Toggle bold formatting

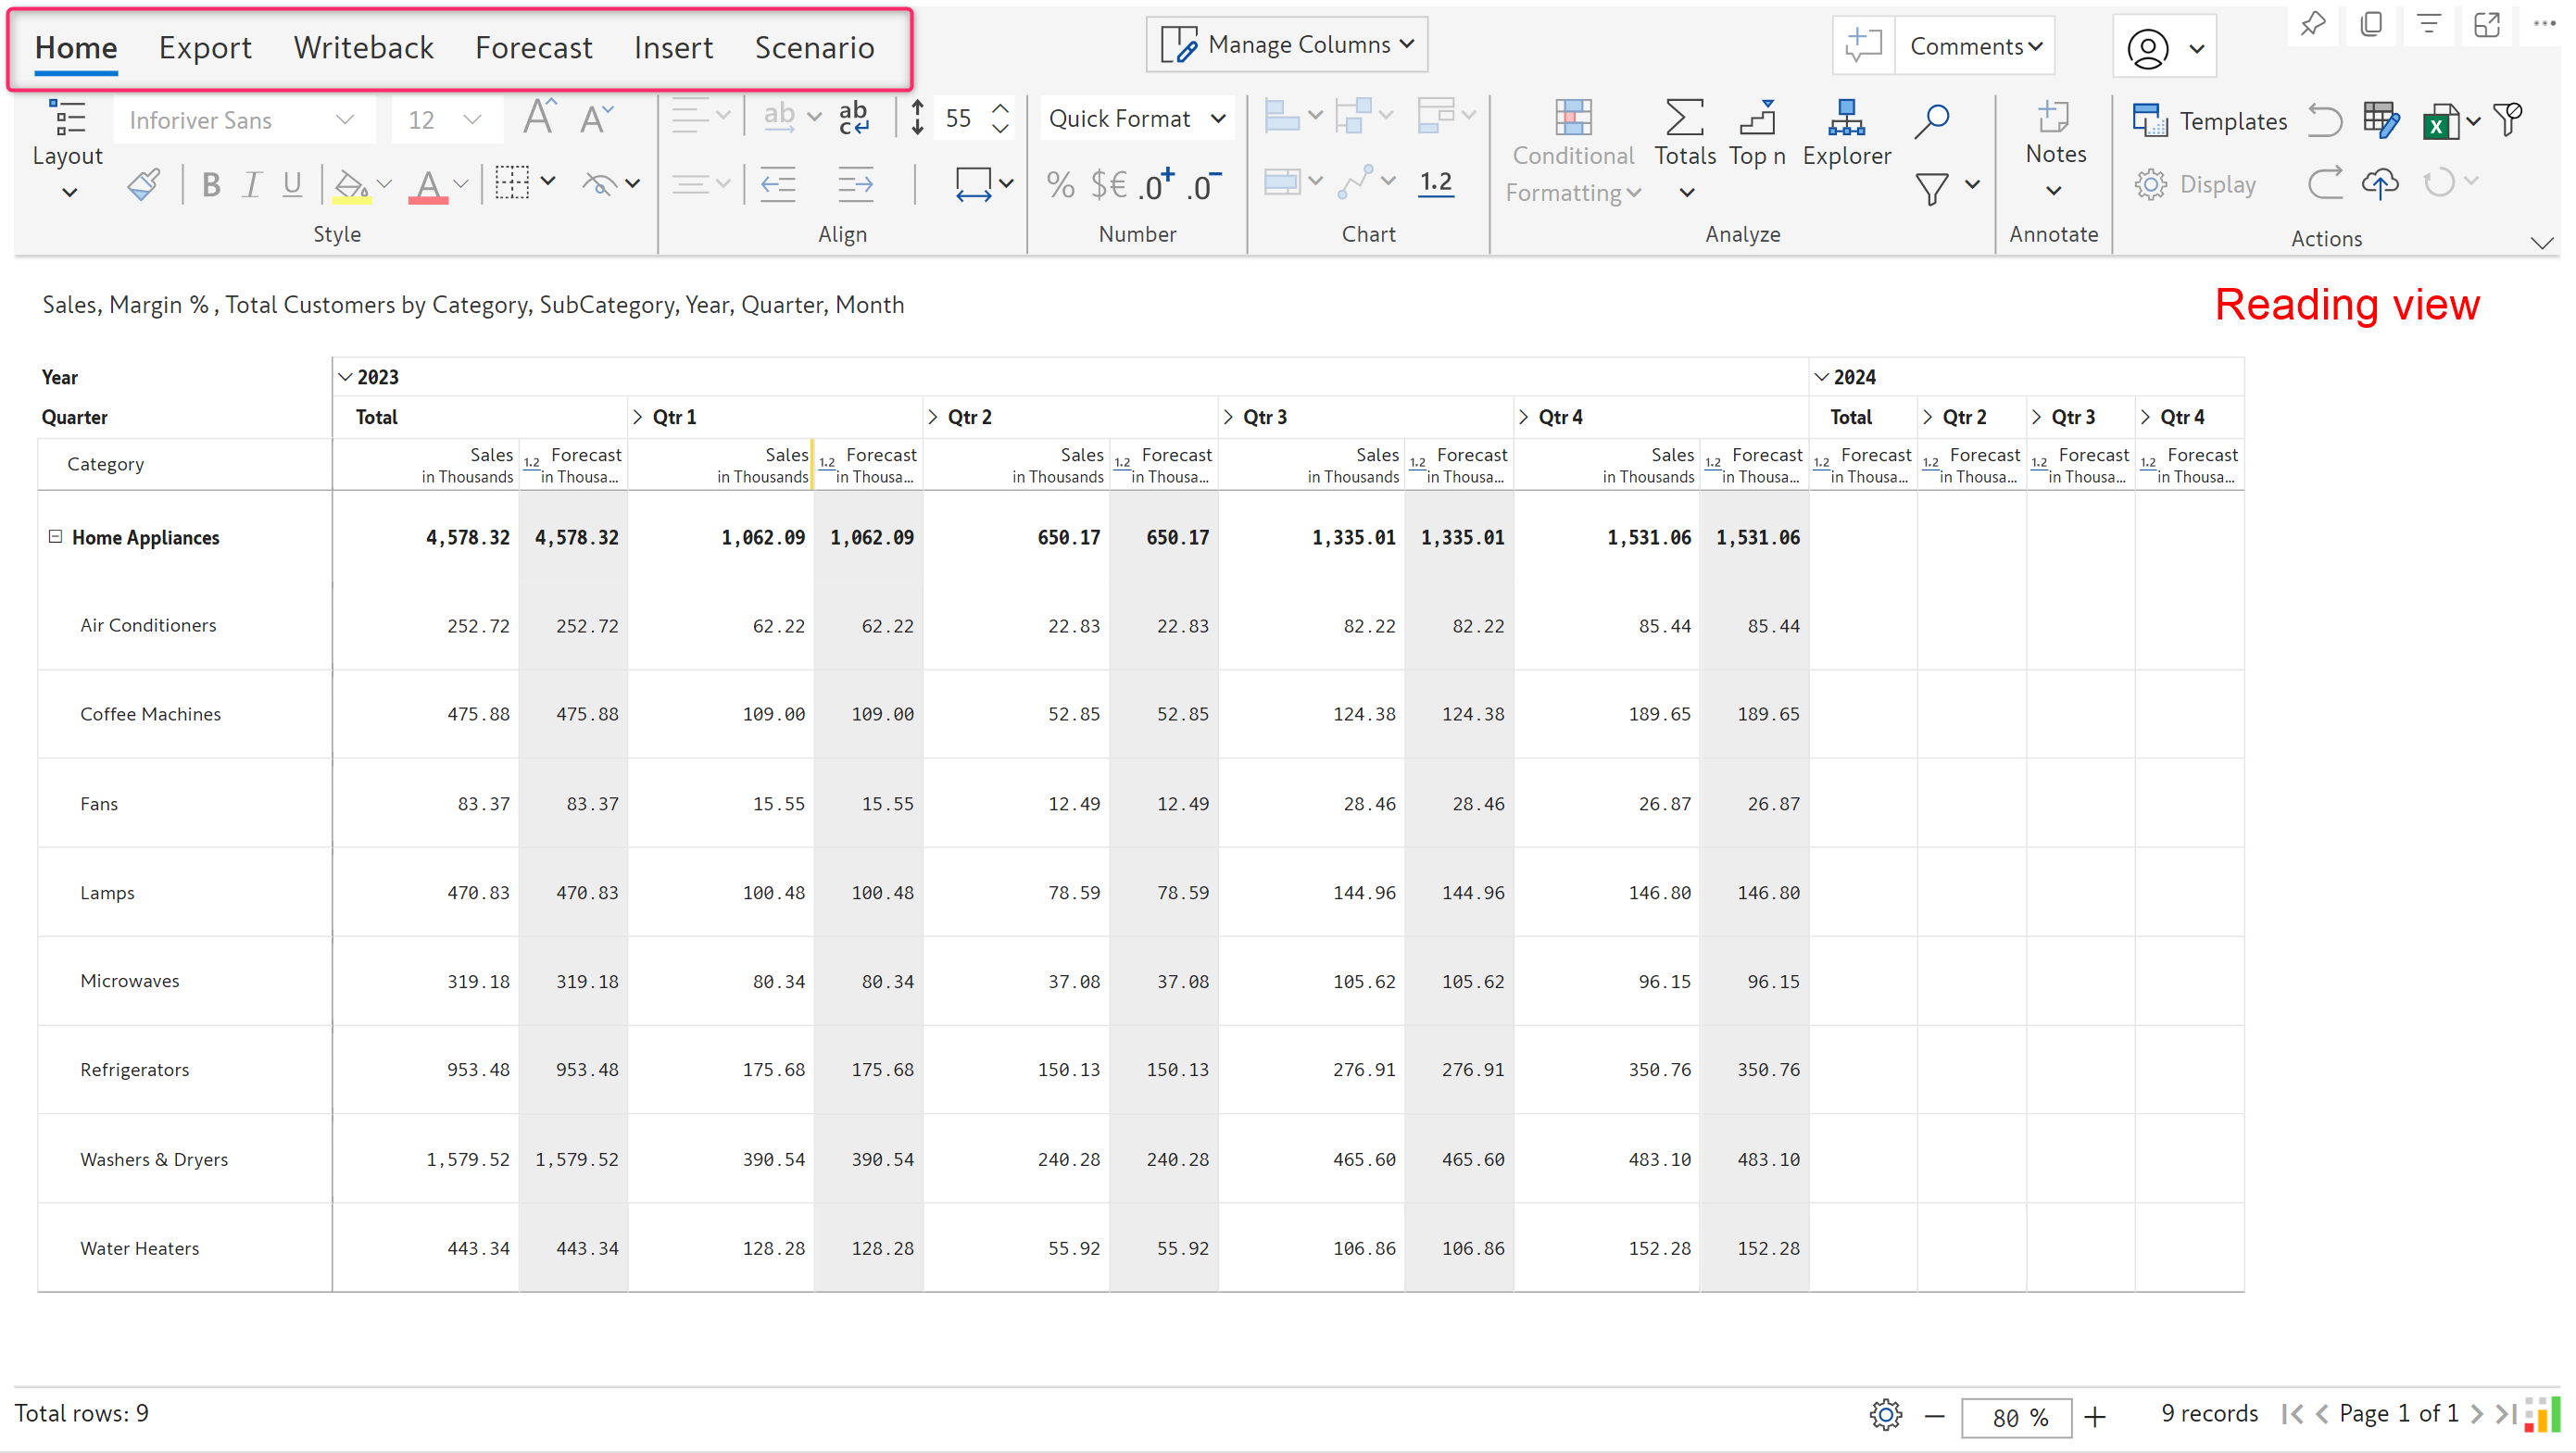(211, 184)
